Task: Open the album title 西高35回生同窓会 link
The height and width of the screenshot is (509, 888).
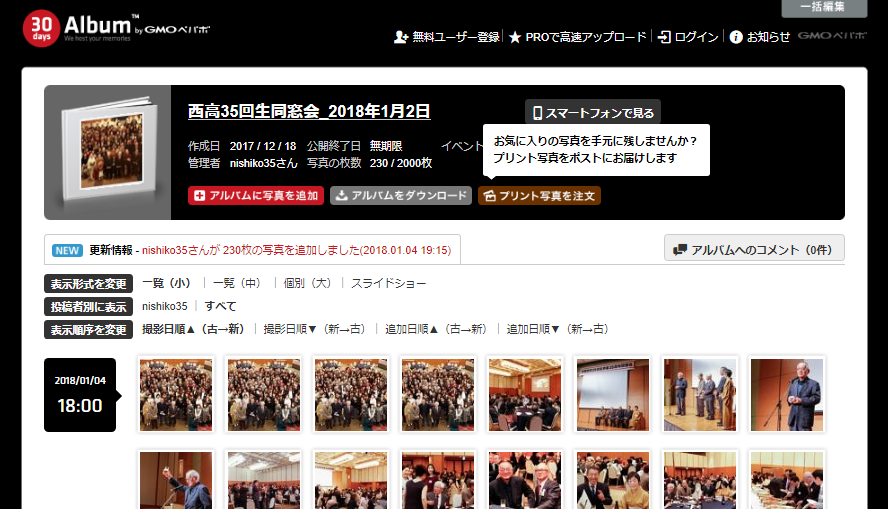Action: [x=309, y=111]
